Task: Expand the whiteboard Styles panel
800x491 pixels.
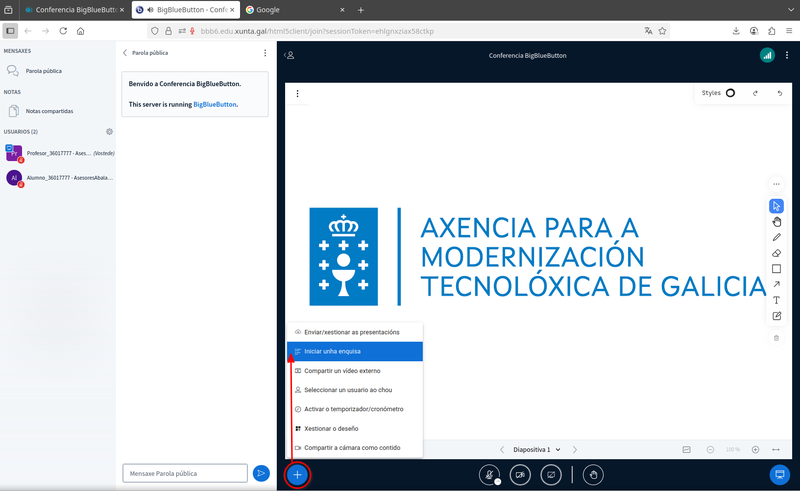Action: click(x=711, y=93)
